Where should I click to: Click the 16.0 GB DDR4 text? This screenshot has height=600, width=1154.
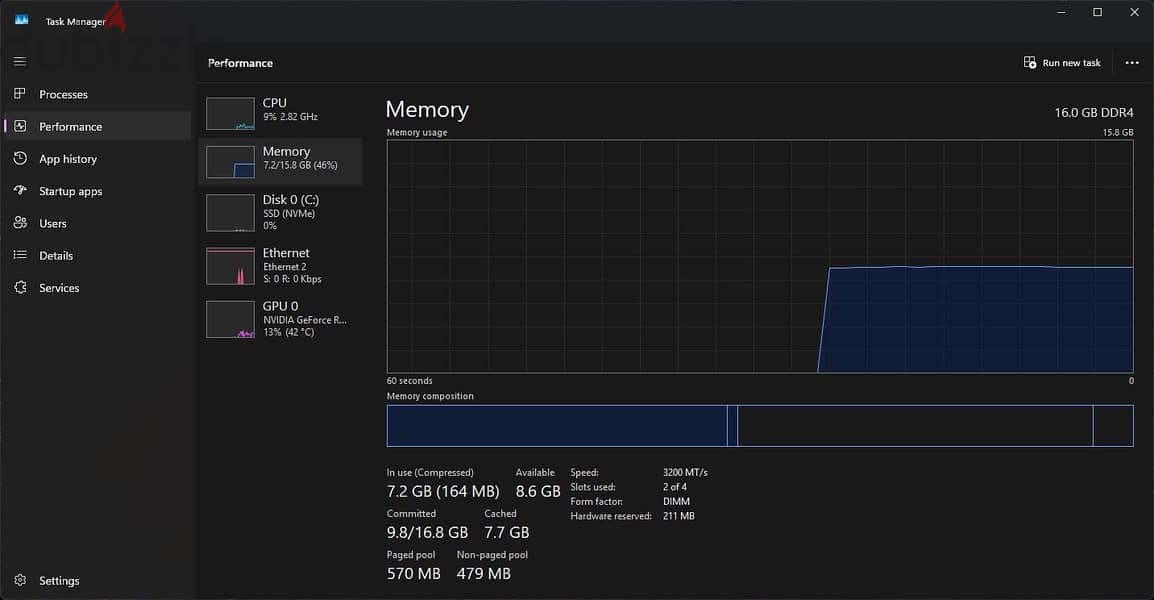(1094, 113)
